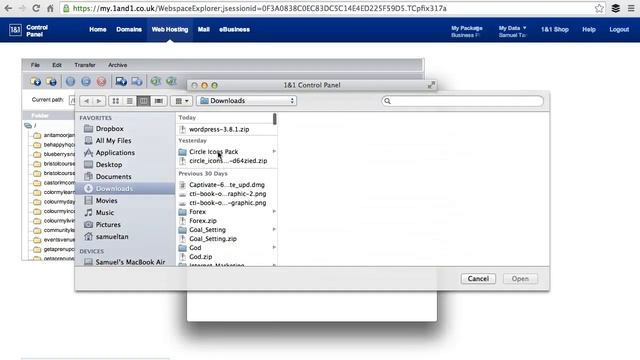Cancel the file open dialog
The image size is (640, 360).
(478, 279)
